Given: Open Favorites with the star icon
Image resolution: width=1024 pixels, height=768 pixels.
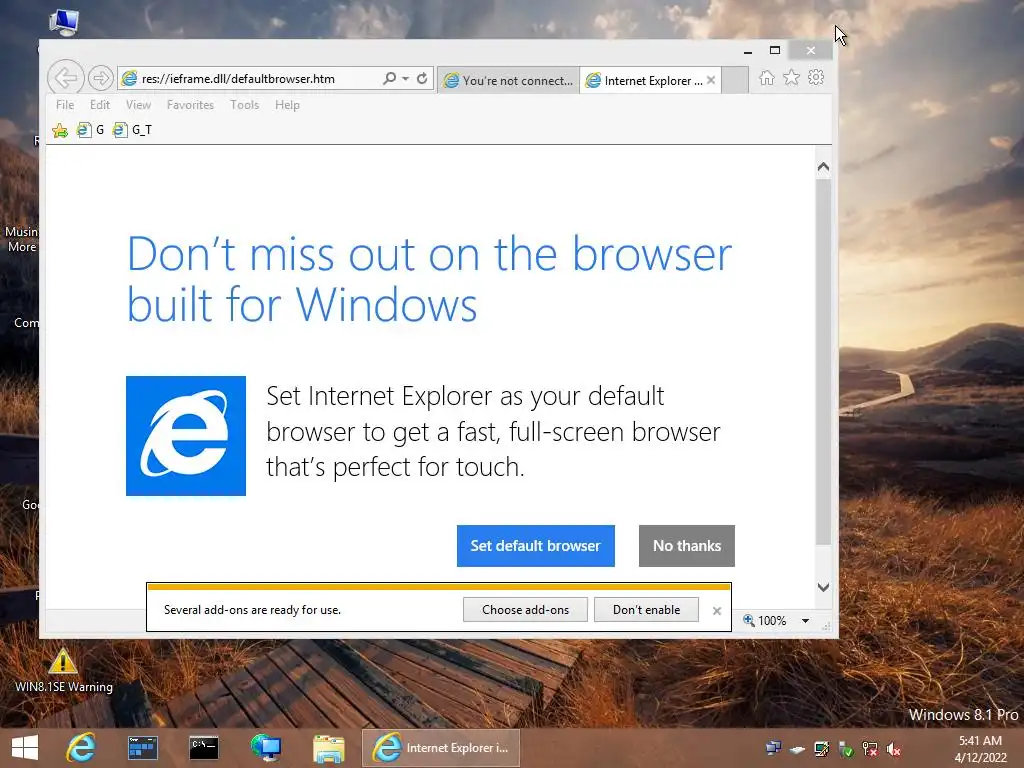Looking at the screenshot, I should [x=792, y=78].
